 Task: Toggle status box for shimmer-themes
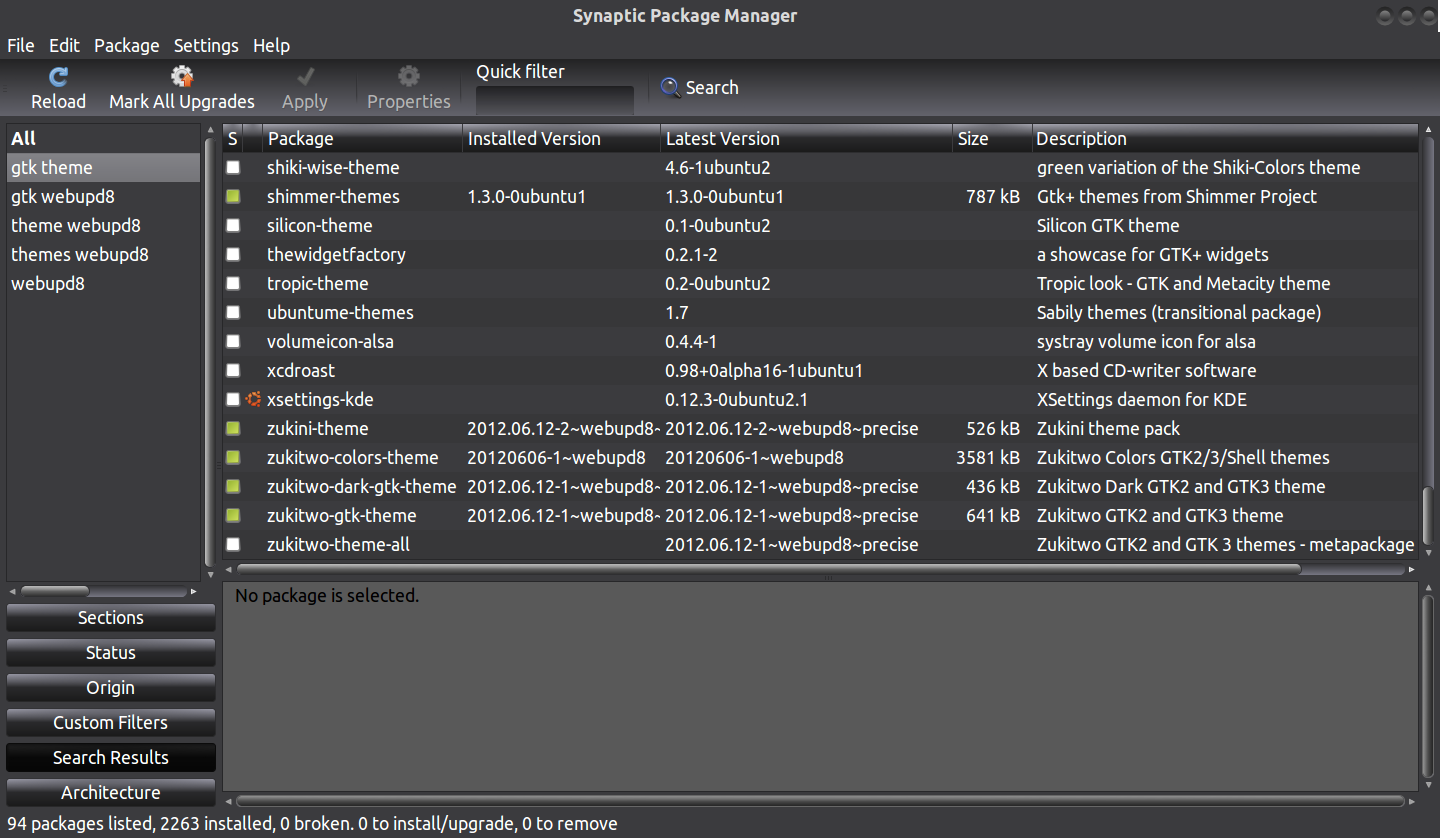pos(233,196)
